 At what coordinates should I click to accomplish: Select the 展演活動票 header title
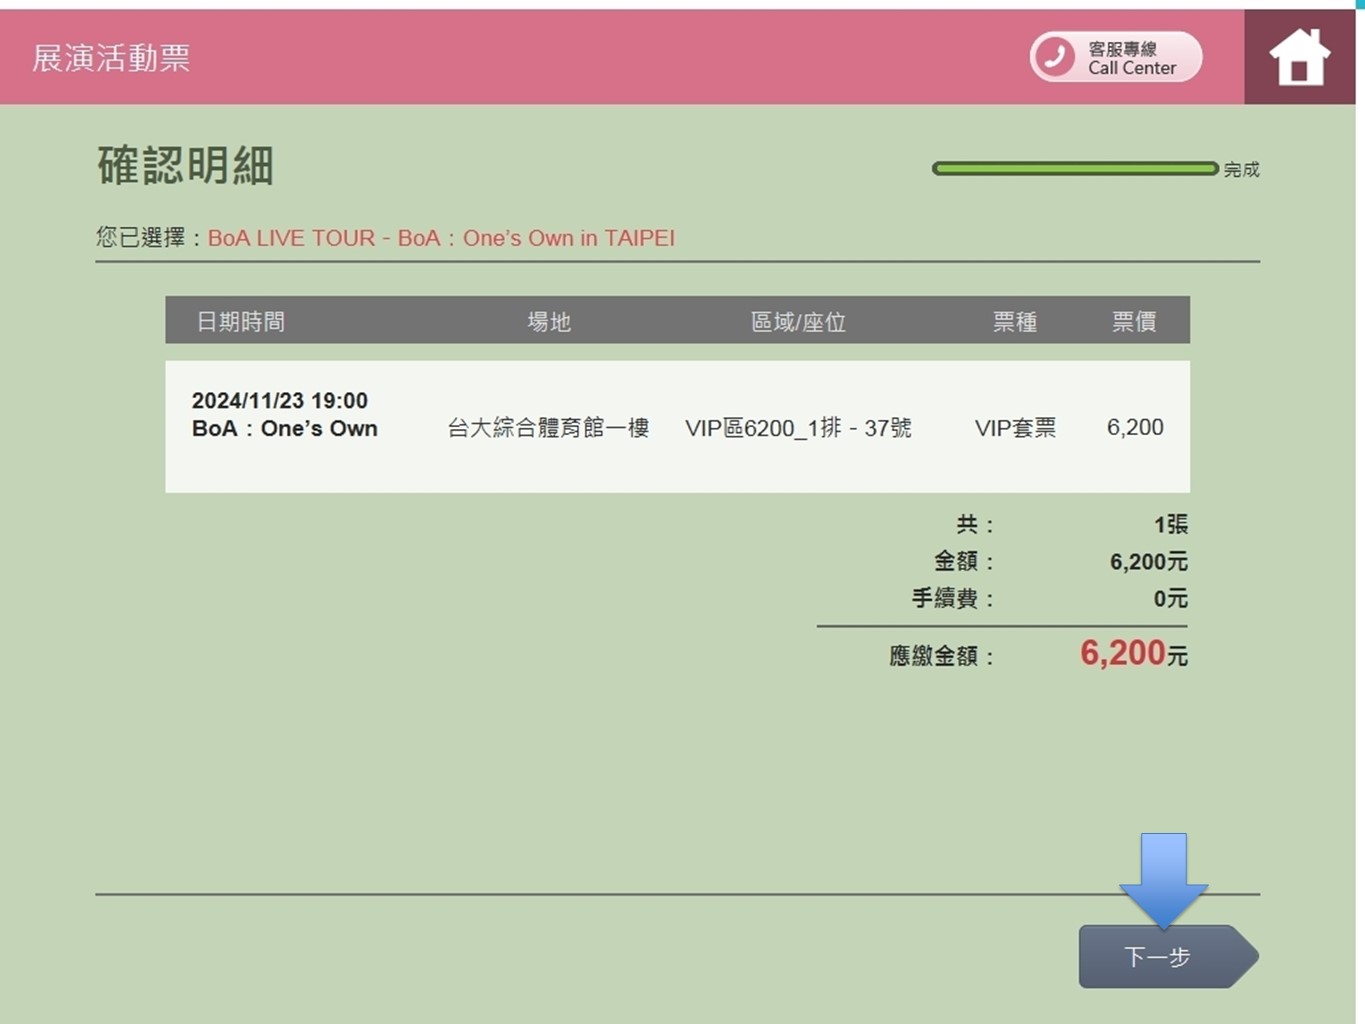[111, 58]
